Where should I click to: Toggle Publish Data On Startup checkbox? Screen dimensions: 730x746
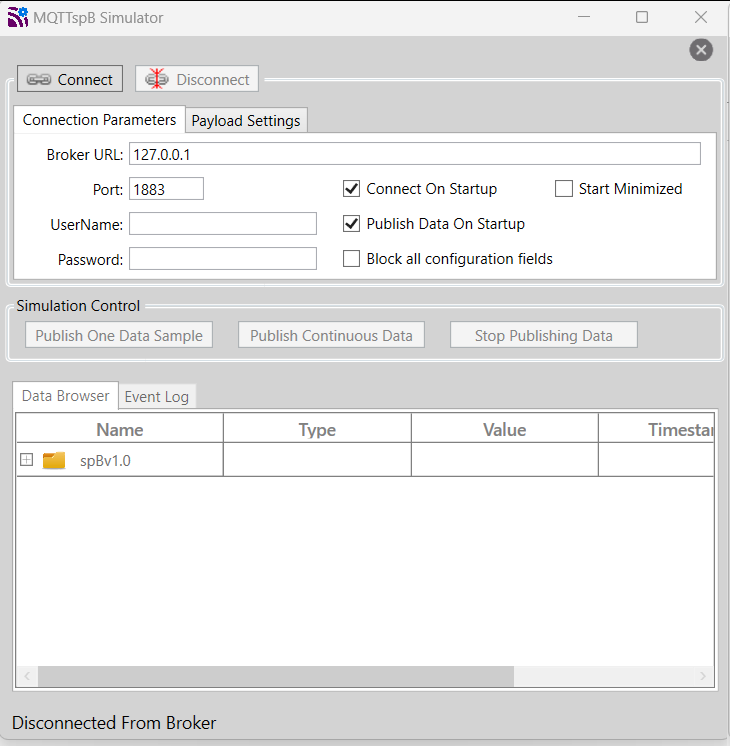click(x=351, y=224)
